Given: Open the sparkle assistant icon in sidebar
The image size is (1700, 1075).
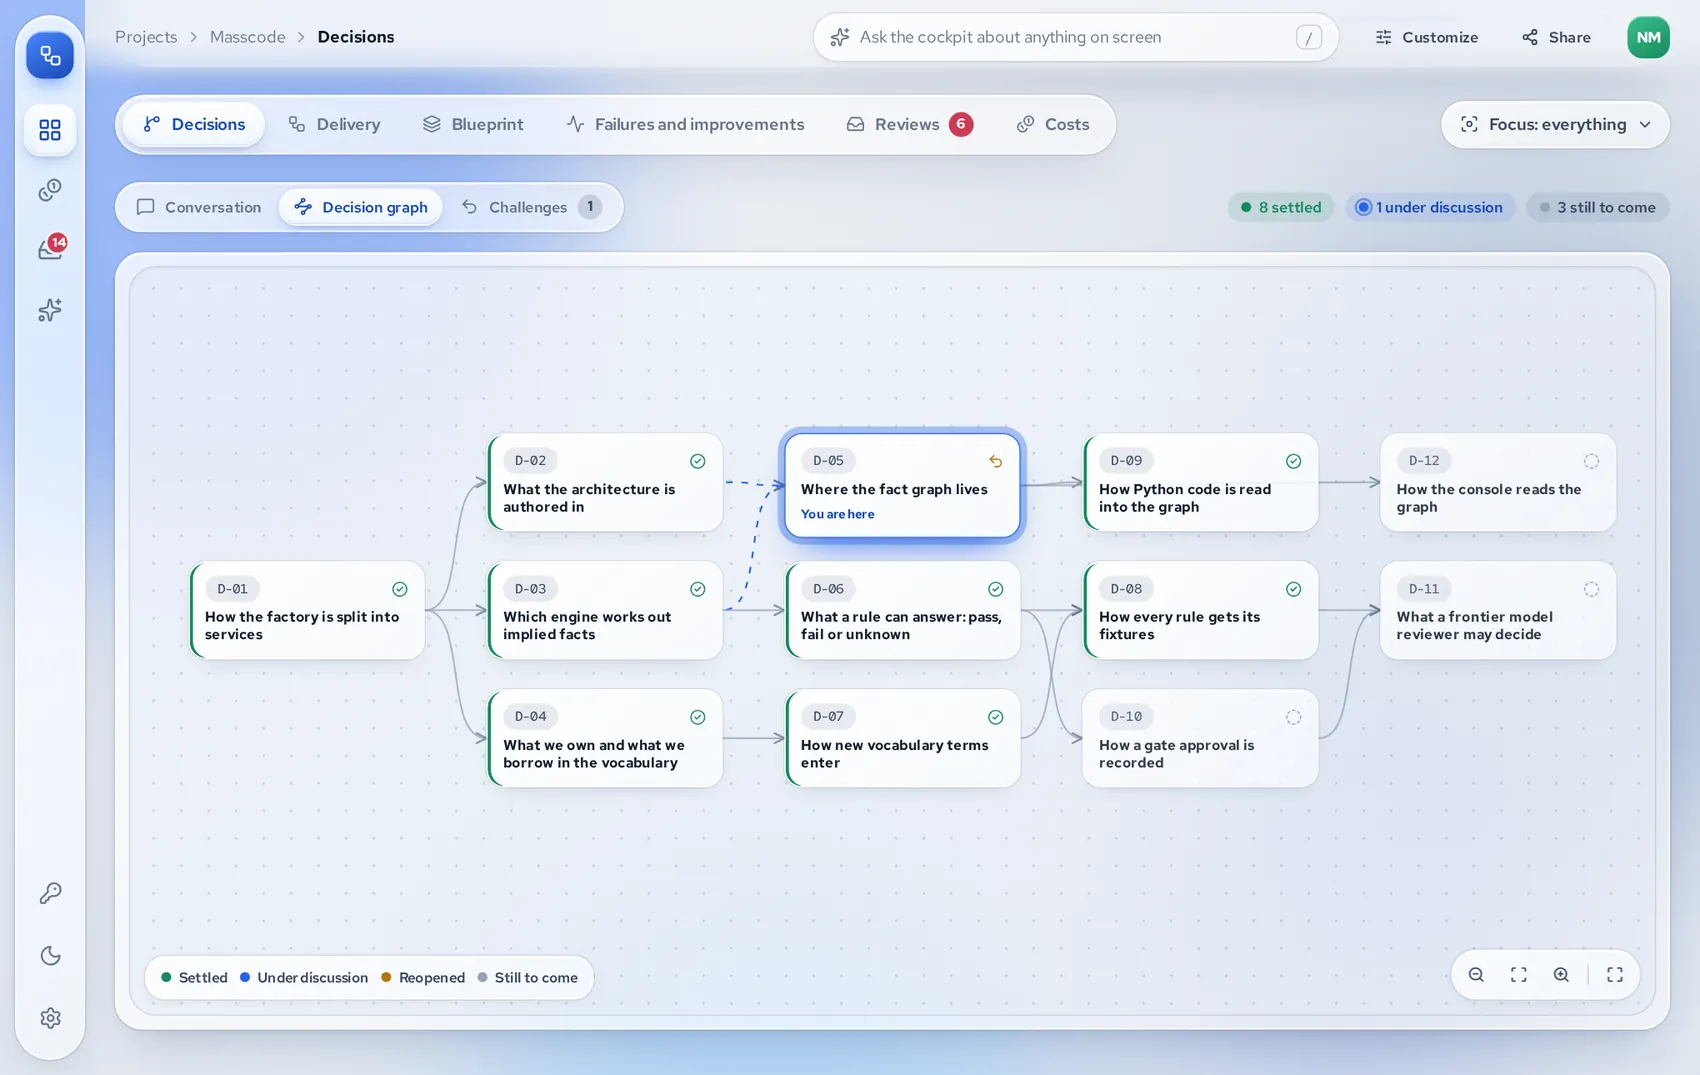Looking at the screenshot, I should pos(50,310).
